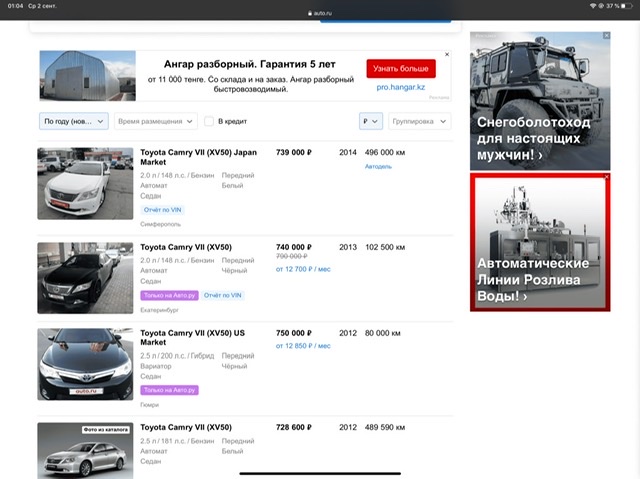Enable the В кредит checkbox
Image resolution: width=640 pixels, height=479 pixels.
[x=209, y=121]
